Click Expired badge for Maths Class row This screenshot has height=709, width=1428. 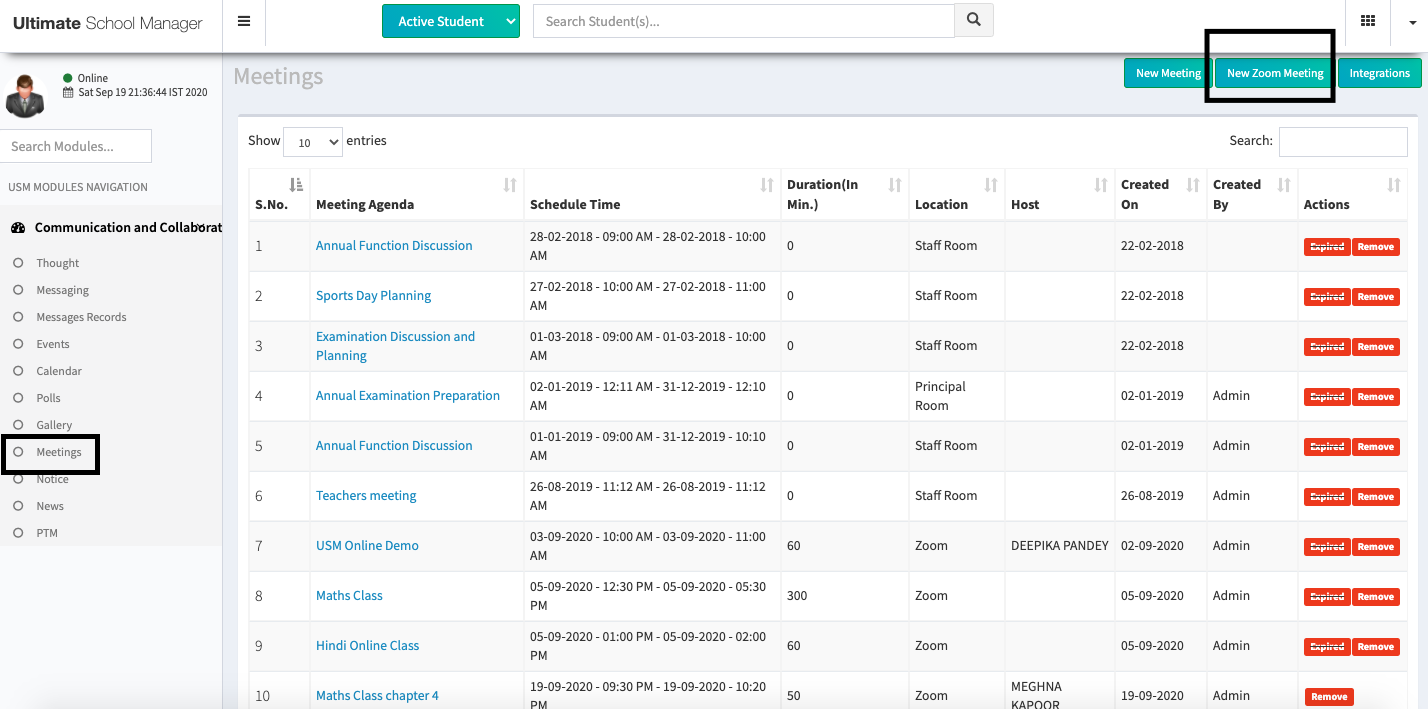tap(1327, 597)
